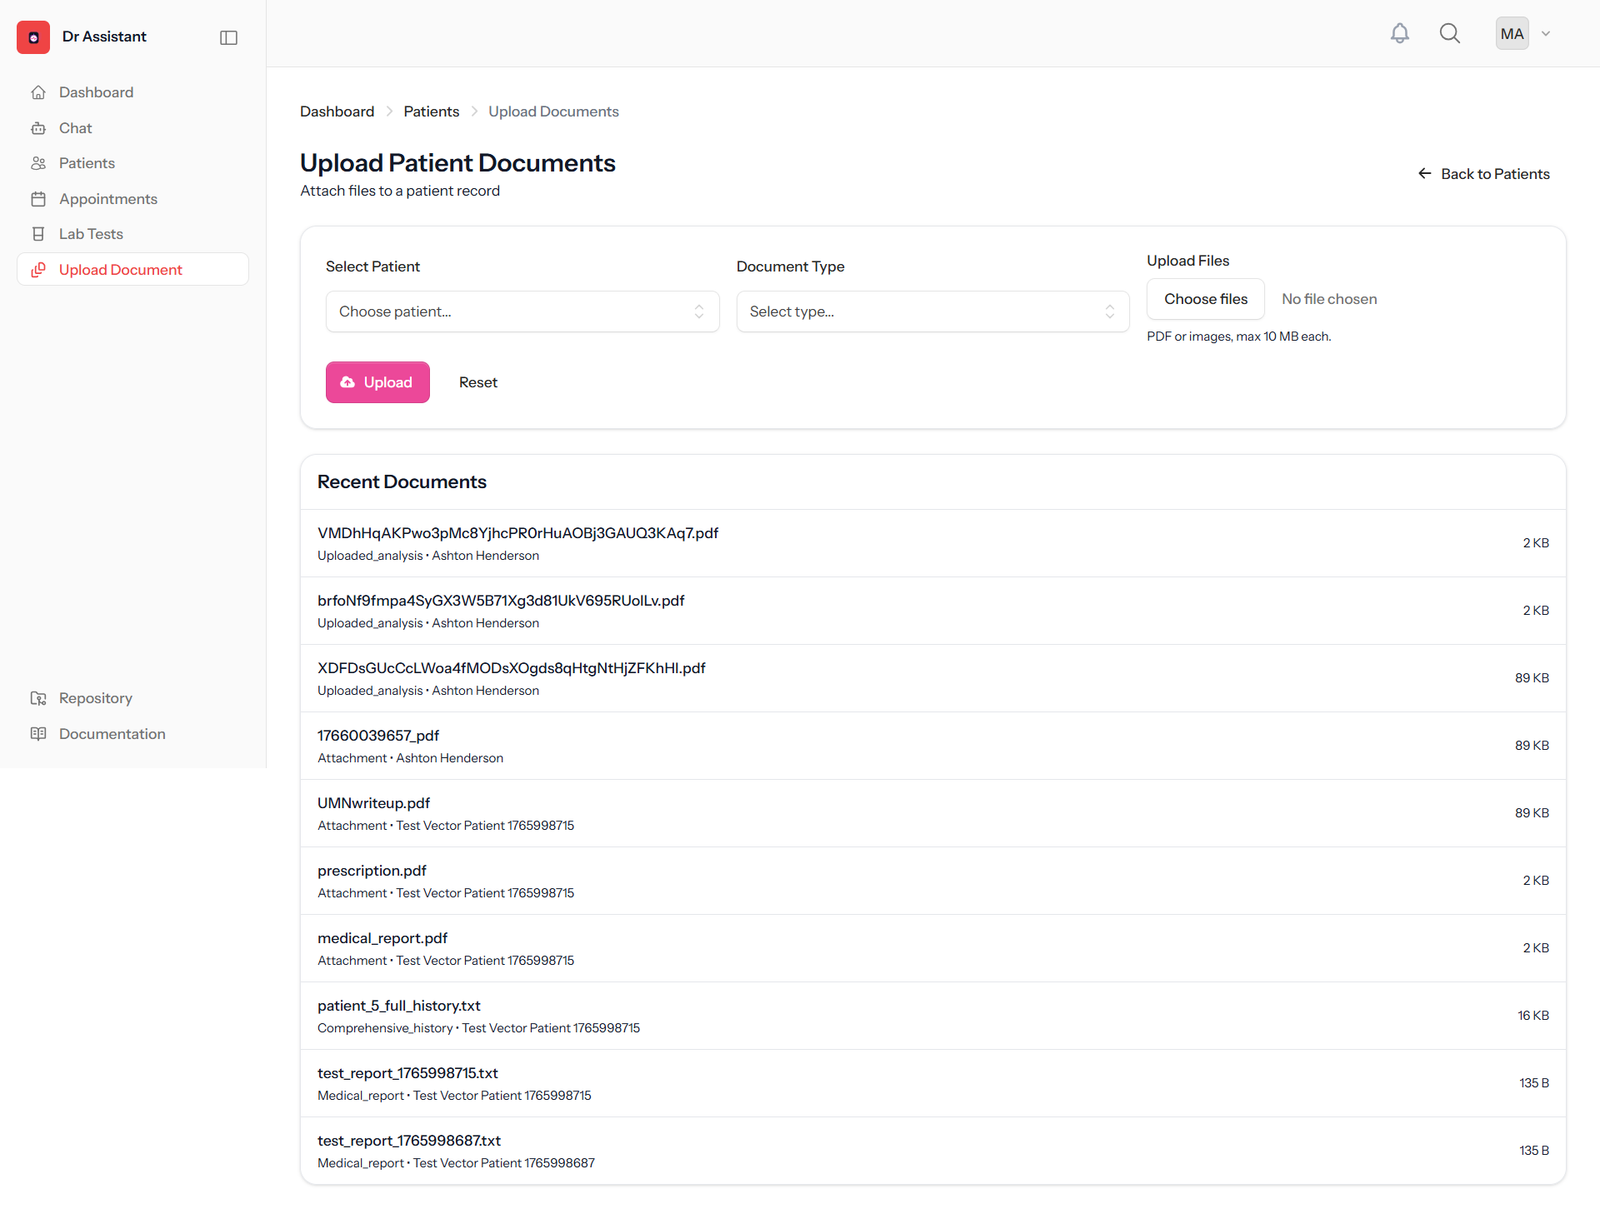The width and height of the screenshot is (1600, 1218).
Task: Toggle the sidebar collapse icon
Action: [x=229, y=37]
